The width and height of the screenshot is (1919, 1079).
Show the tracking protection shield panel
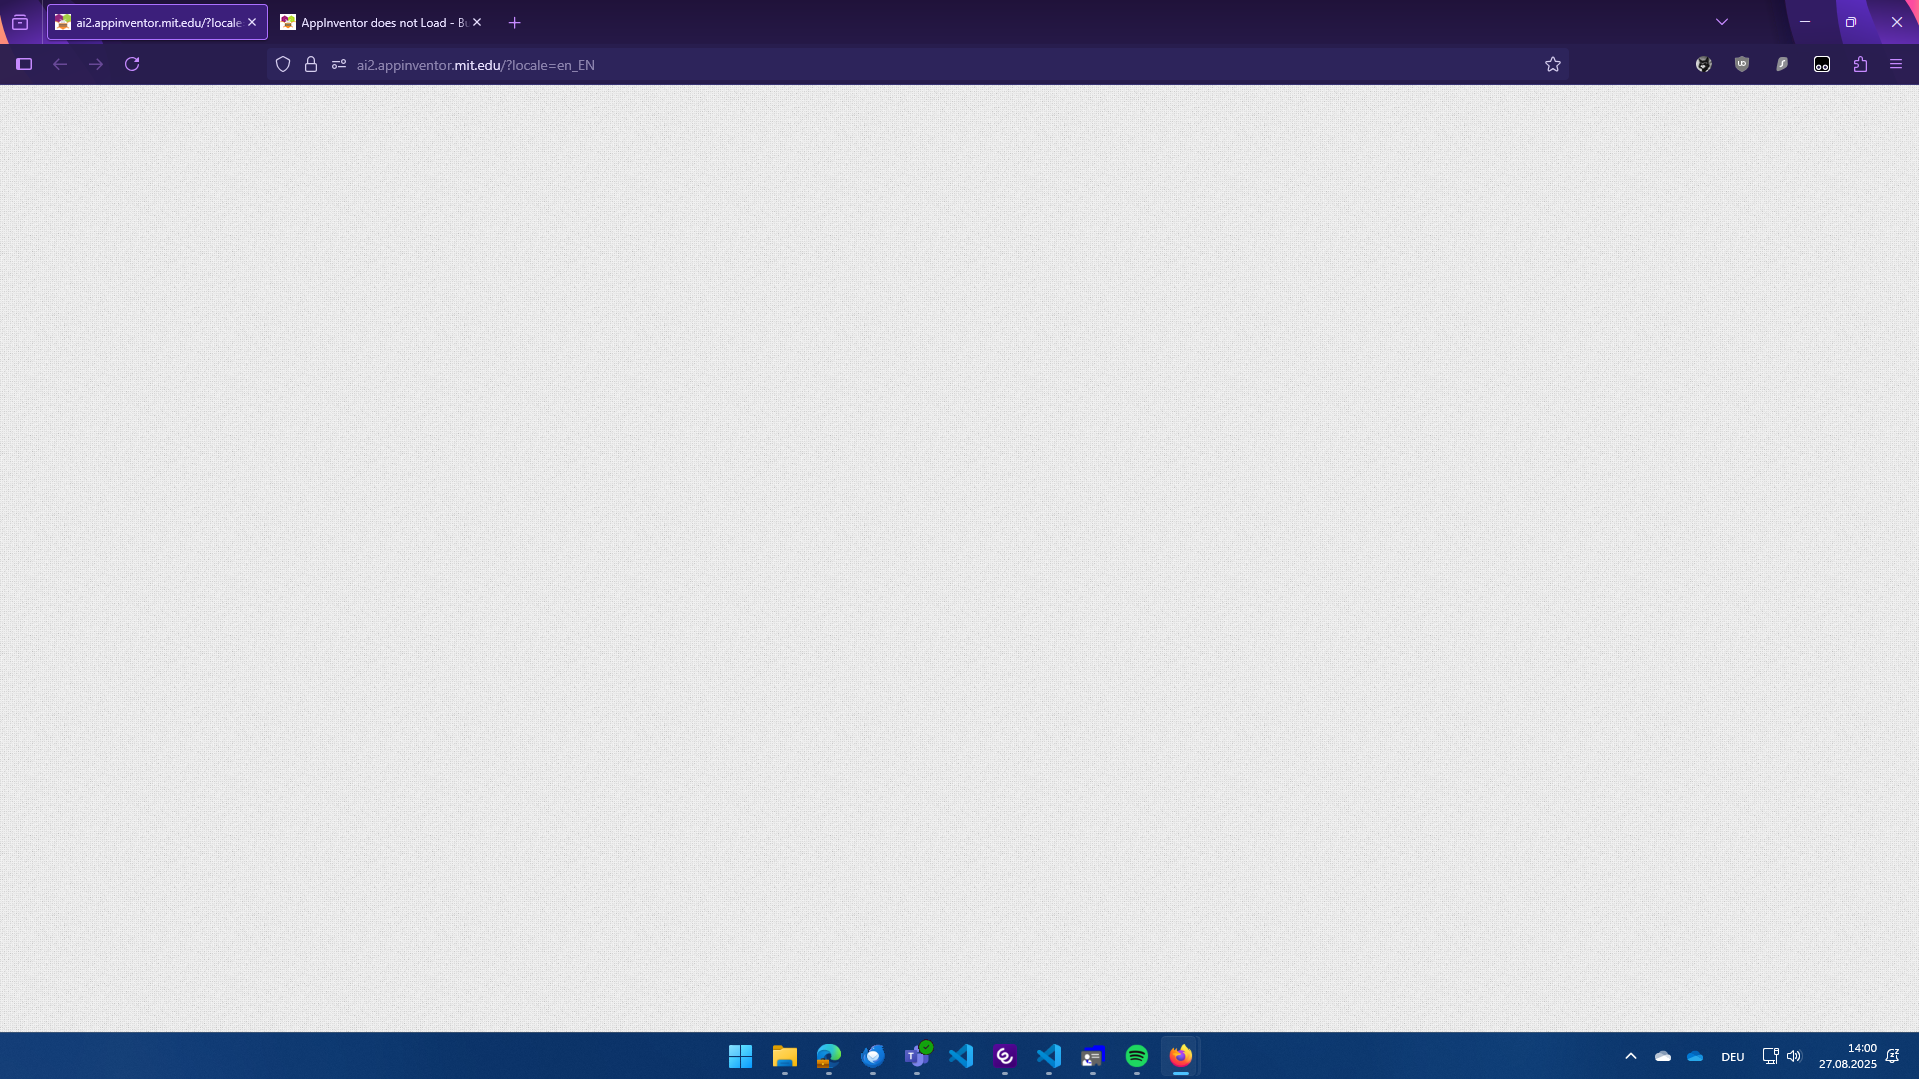pyautogui.click(x=283, y=64)
